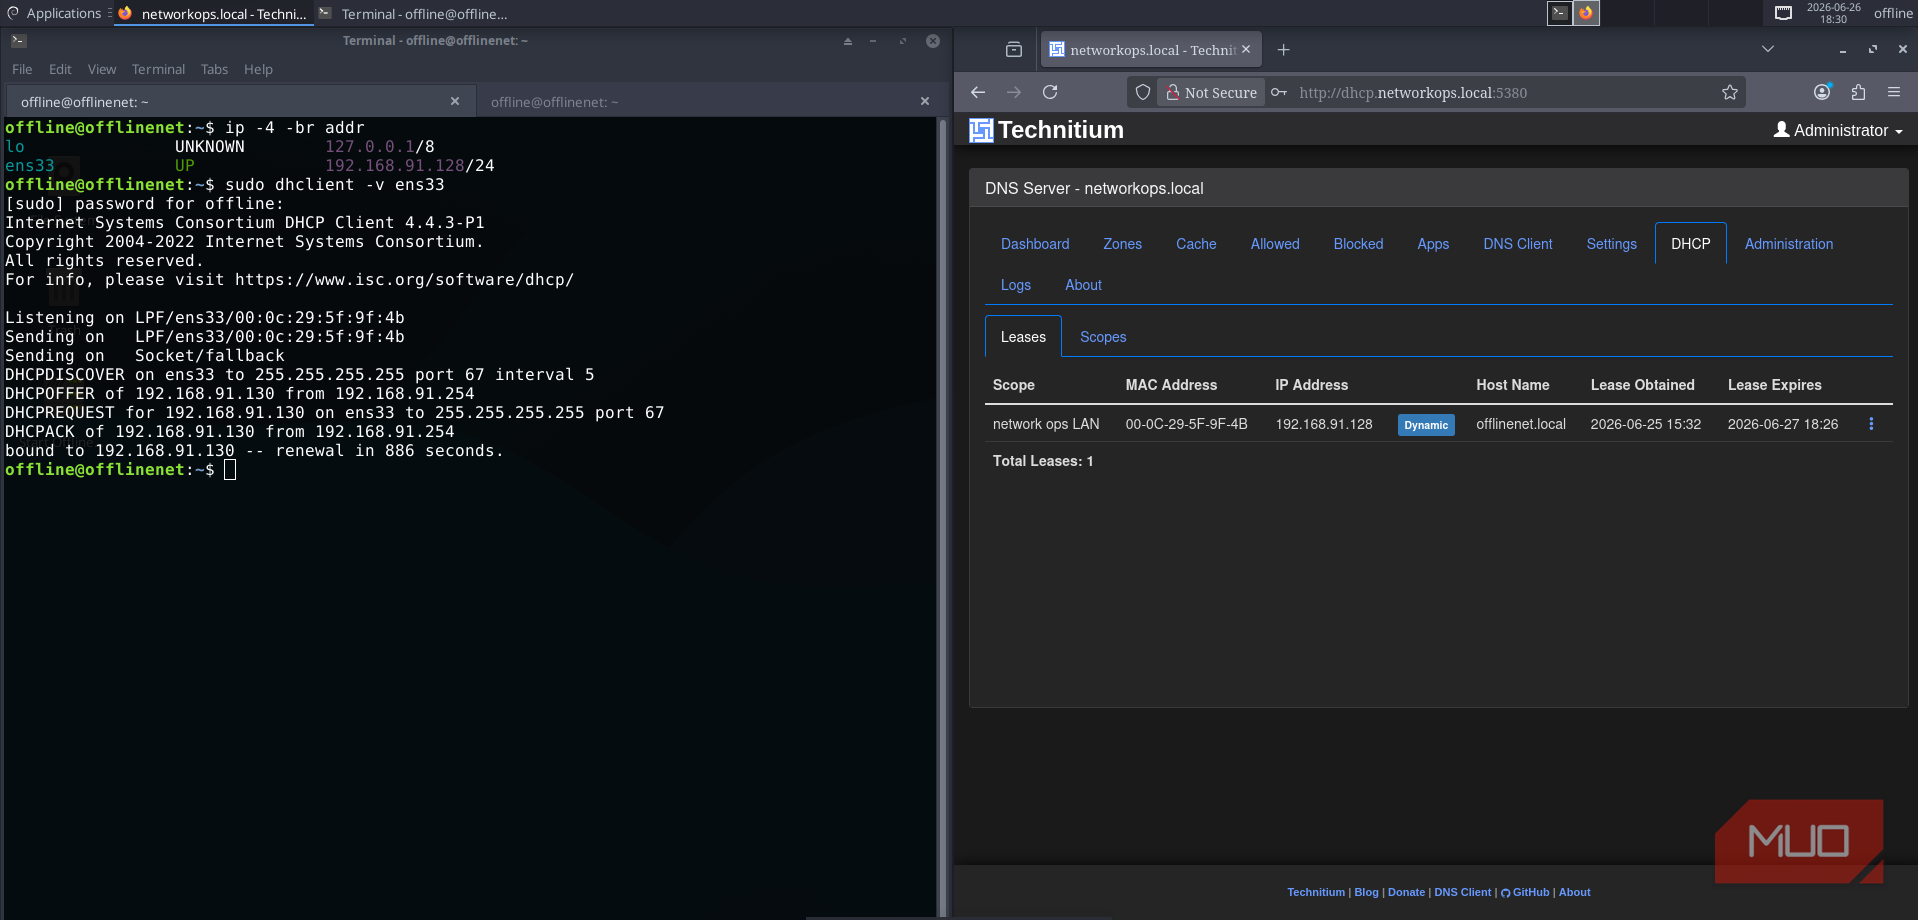
Task: Click the tracking protection shield icon
Action: 1143,92
